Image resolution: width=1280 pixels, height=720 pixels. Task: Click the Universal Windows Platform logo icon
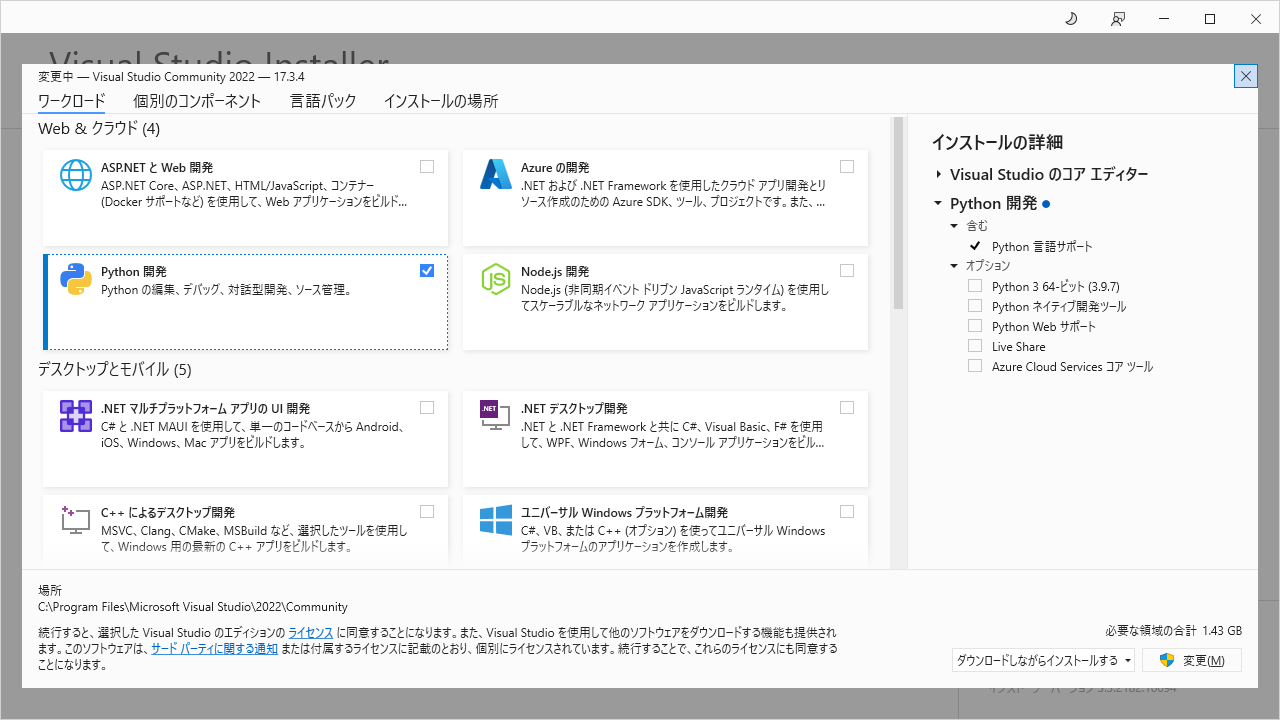[x=496, y=520]
